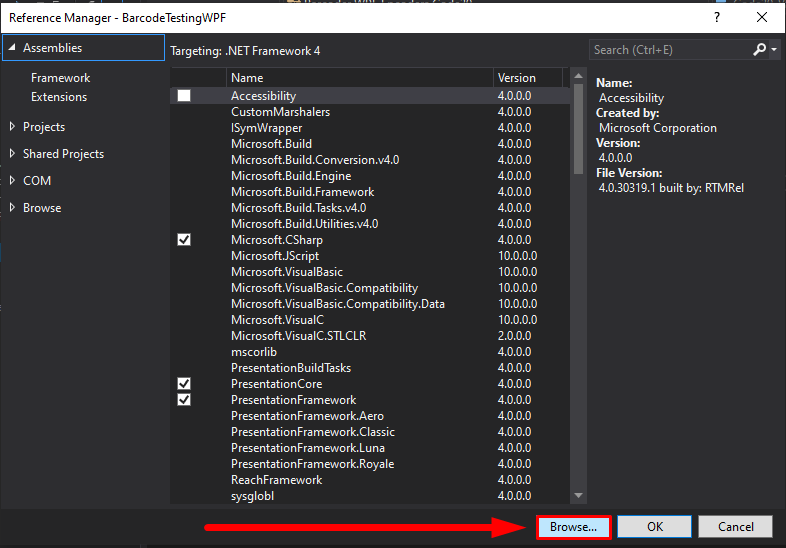Screen dimensions: 786x548
Task: Select the Extensions category
Action: 59,97
